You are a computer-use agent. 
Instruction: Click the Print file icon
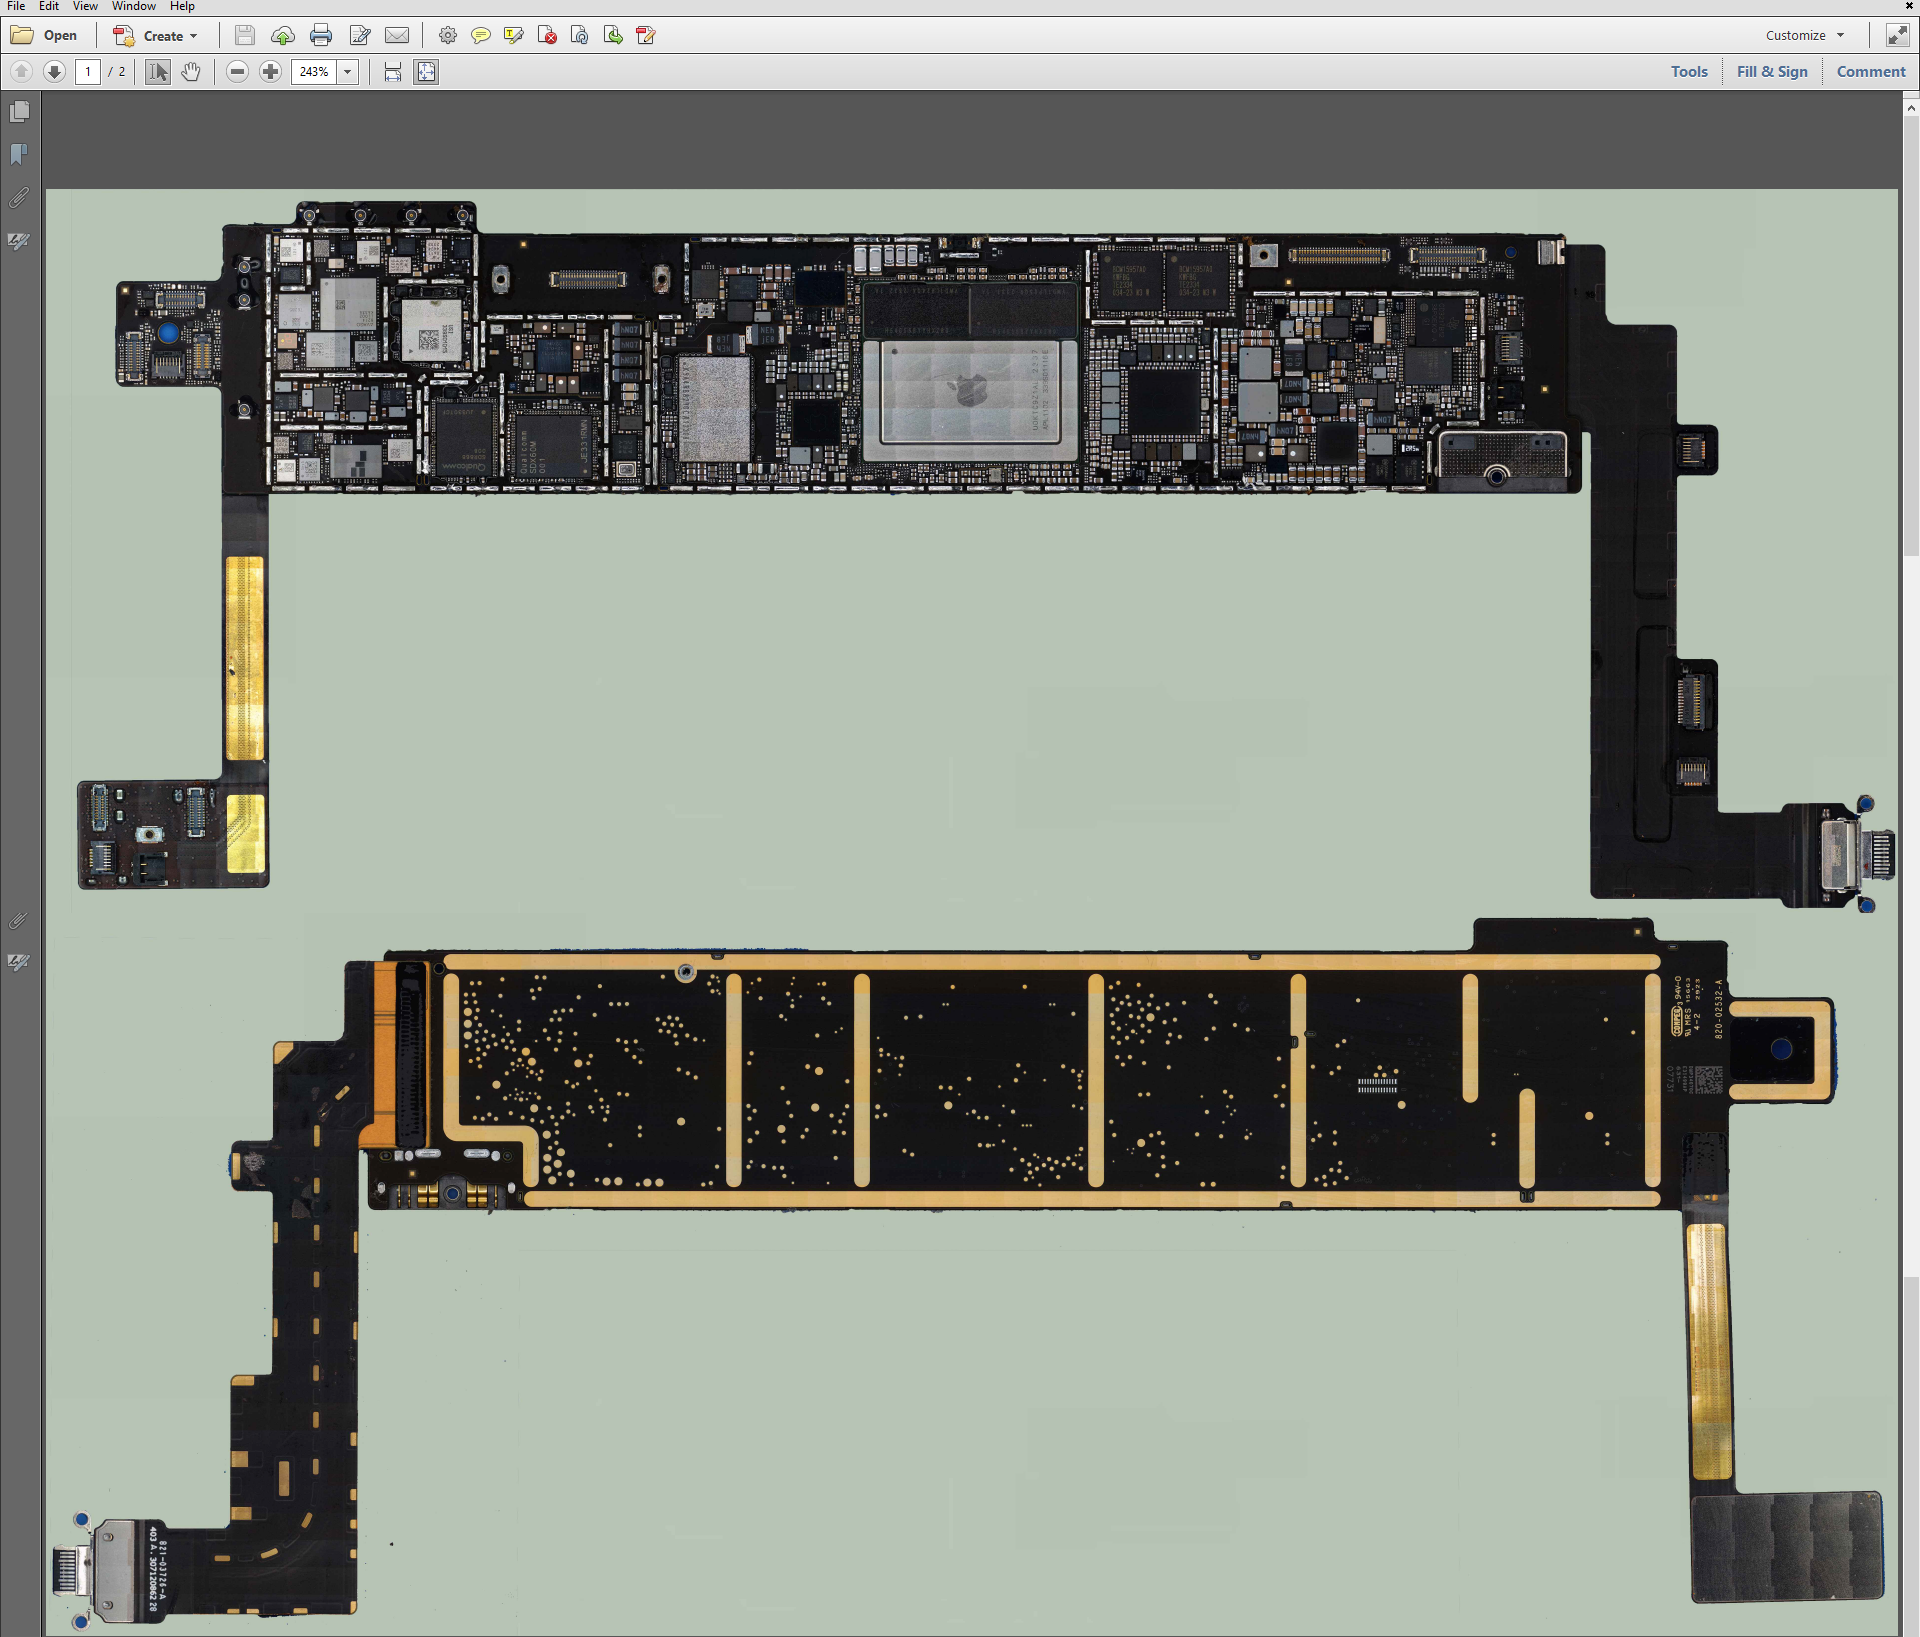tap(321, 36)
